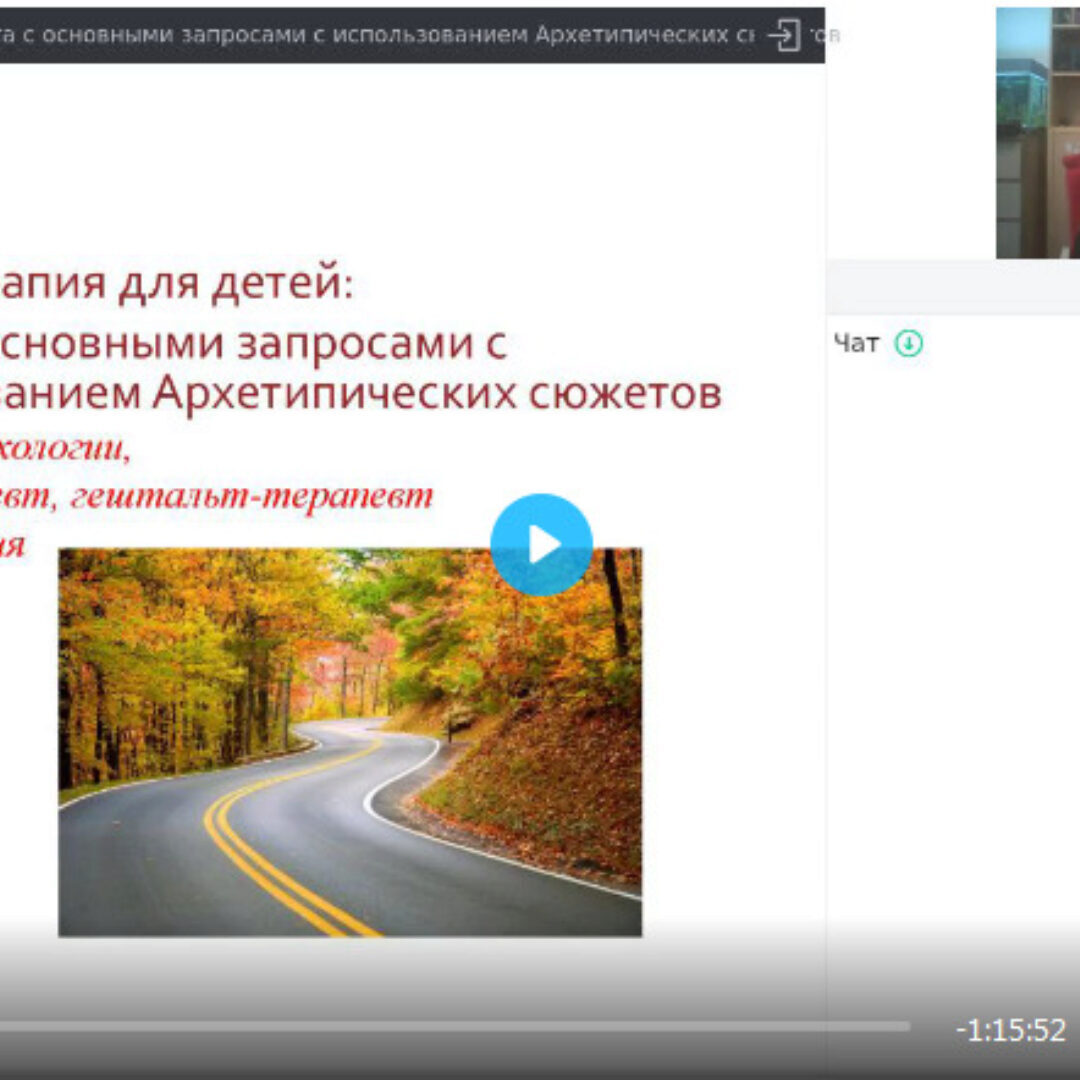The height and width of the screenshot is (1080, 1080).
Task: Seek to the middle of the playback progress bar
Action: pyautogui.click(x=455, y=1026)
